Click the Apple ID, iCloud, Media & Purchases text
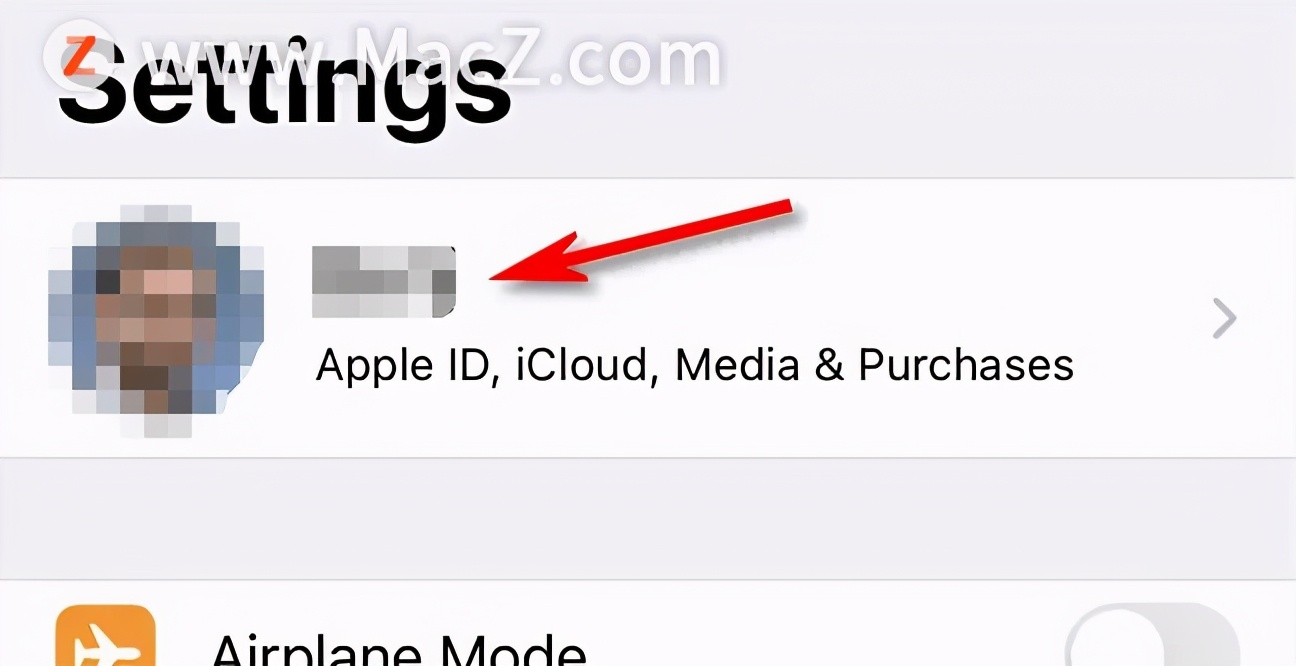The height and width of the screenshot is (666, 1296). [x=695, y=366]
